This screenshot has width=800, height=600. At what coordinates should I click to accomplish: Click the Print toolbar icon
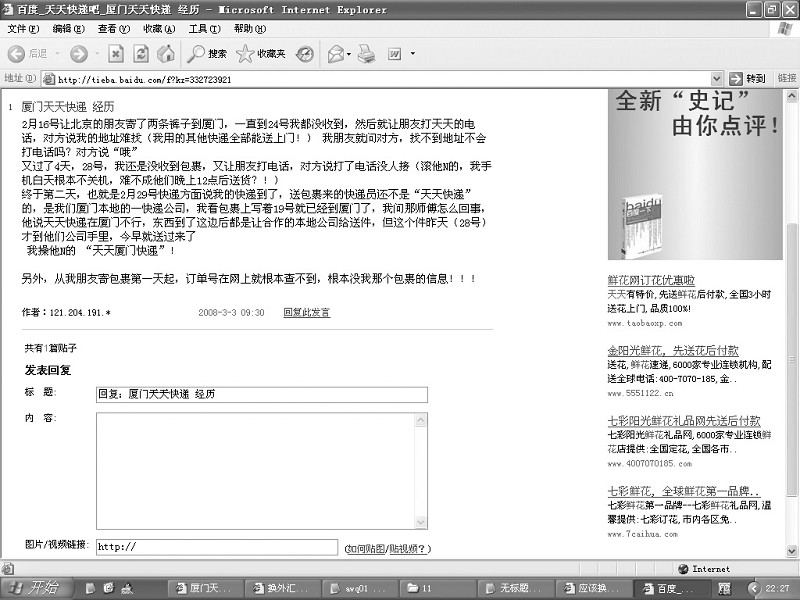pyautogui.click(x=366, y=53)
